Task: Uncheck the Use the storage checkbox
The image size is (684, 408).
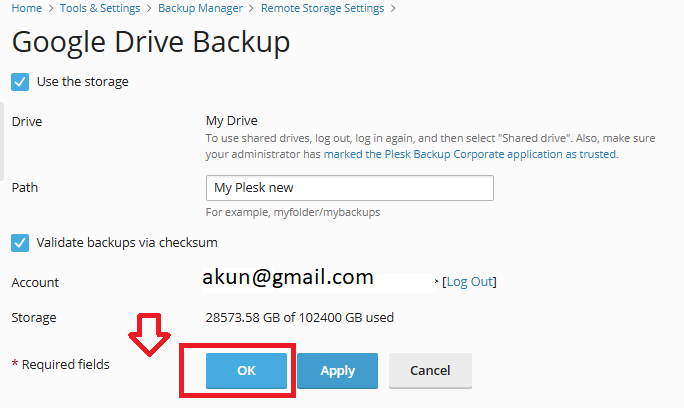Action: point(20,81)
